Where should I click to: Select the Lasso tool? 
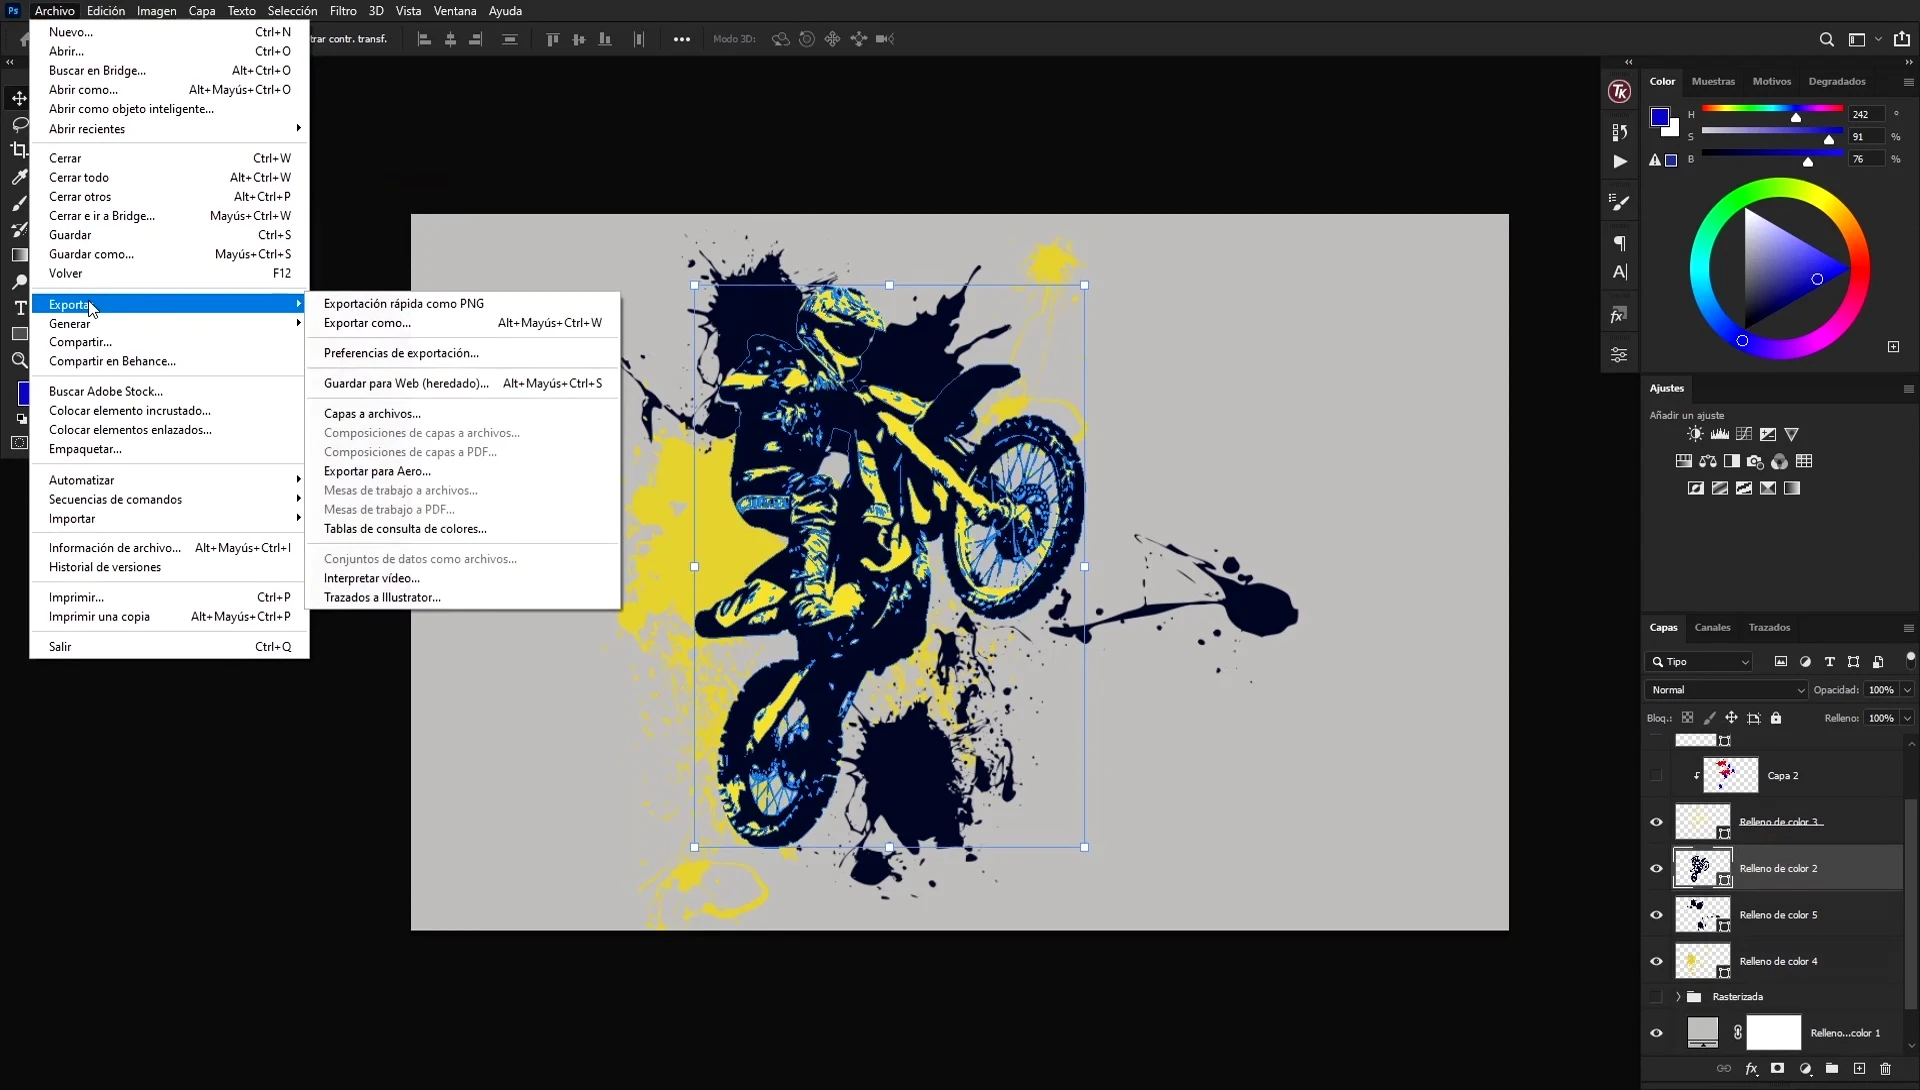click(19, 124)
